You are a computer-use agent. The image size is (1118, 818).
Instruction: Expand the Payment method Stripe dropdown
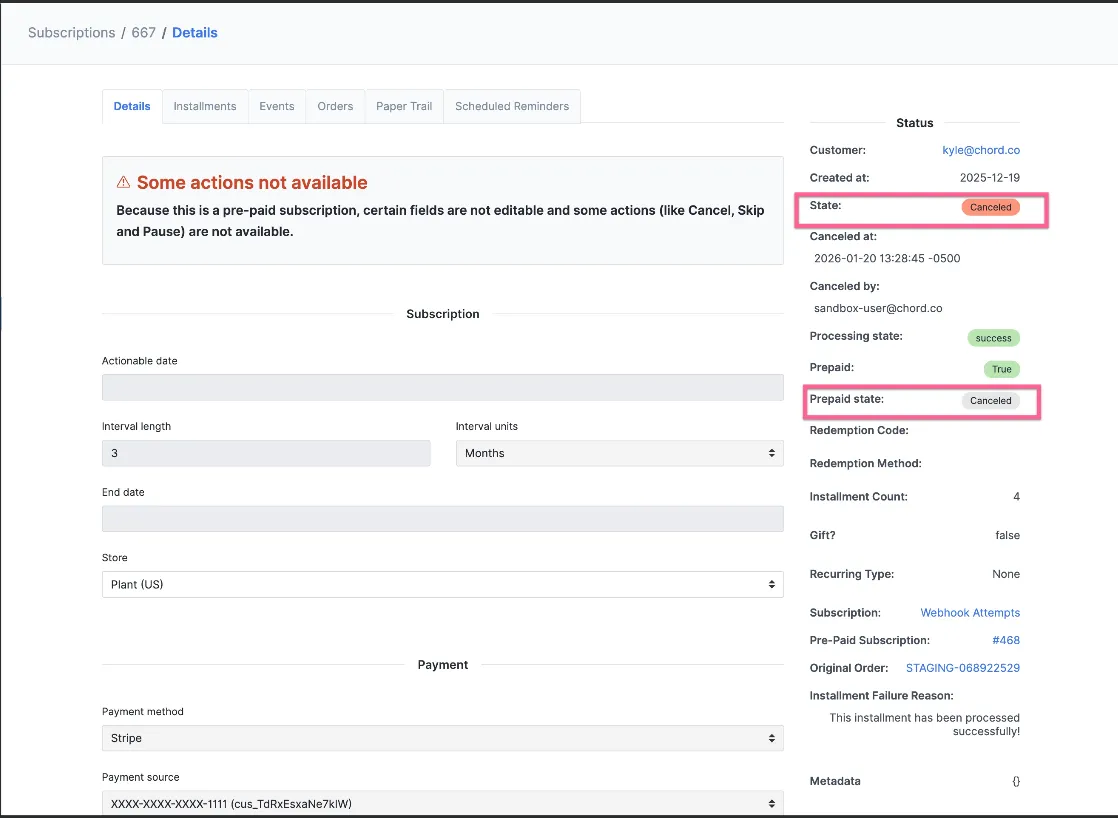[443, 738]
